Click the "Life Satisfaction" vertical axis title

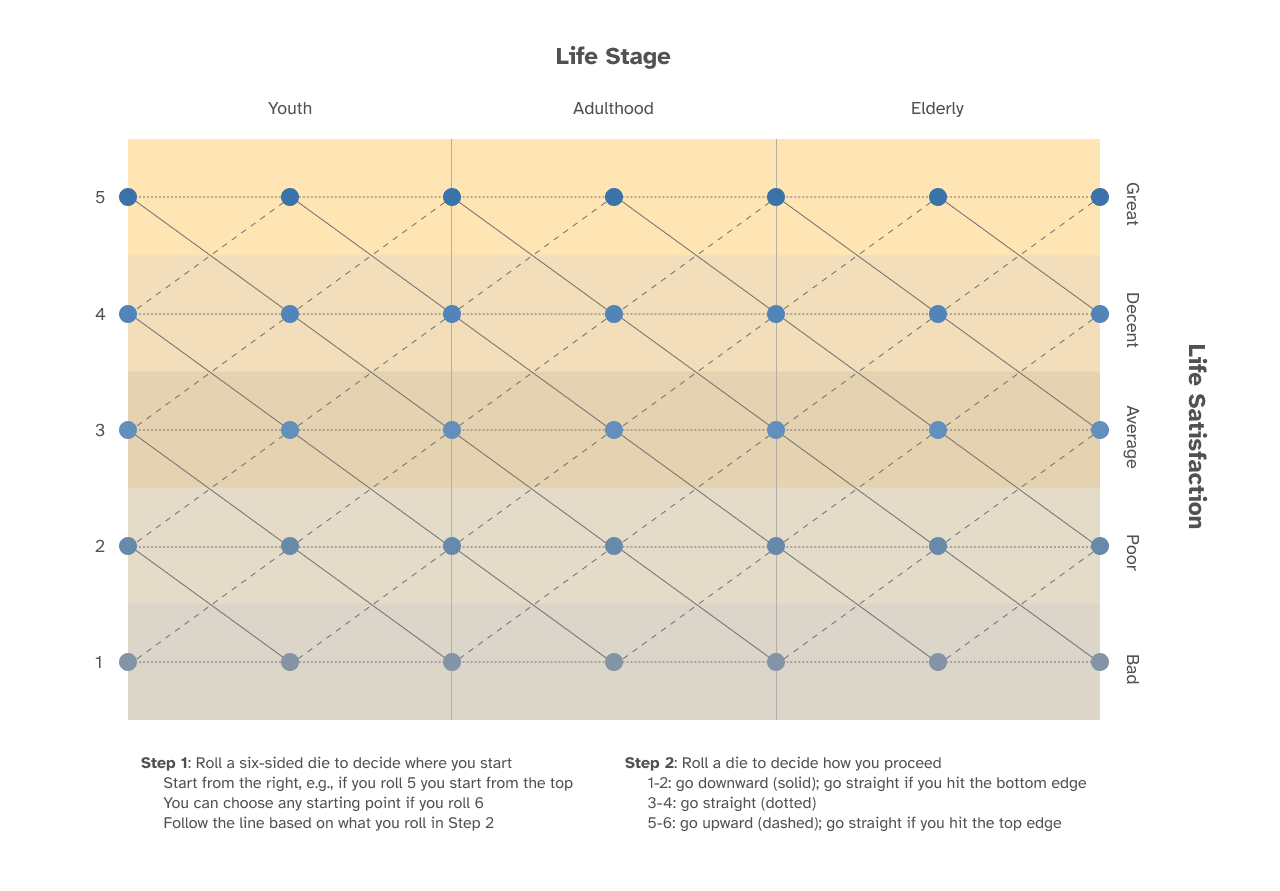[1196, 436]
